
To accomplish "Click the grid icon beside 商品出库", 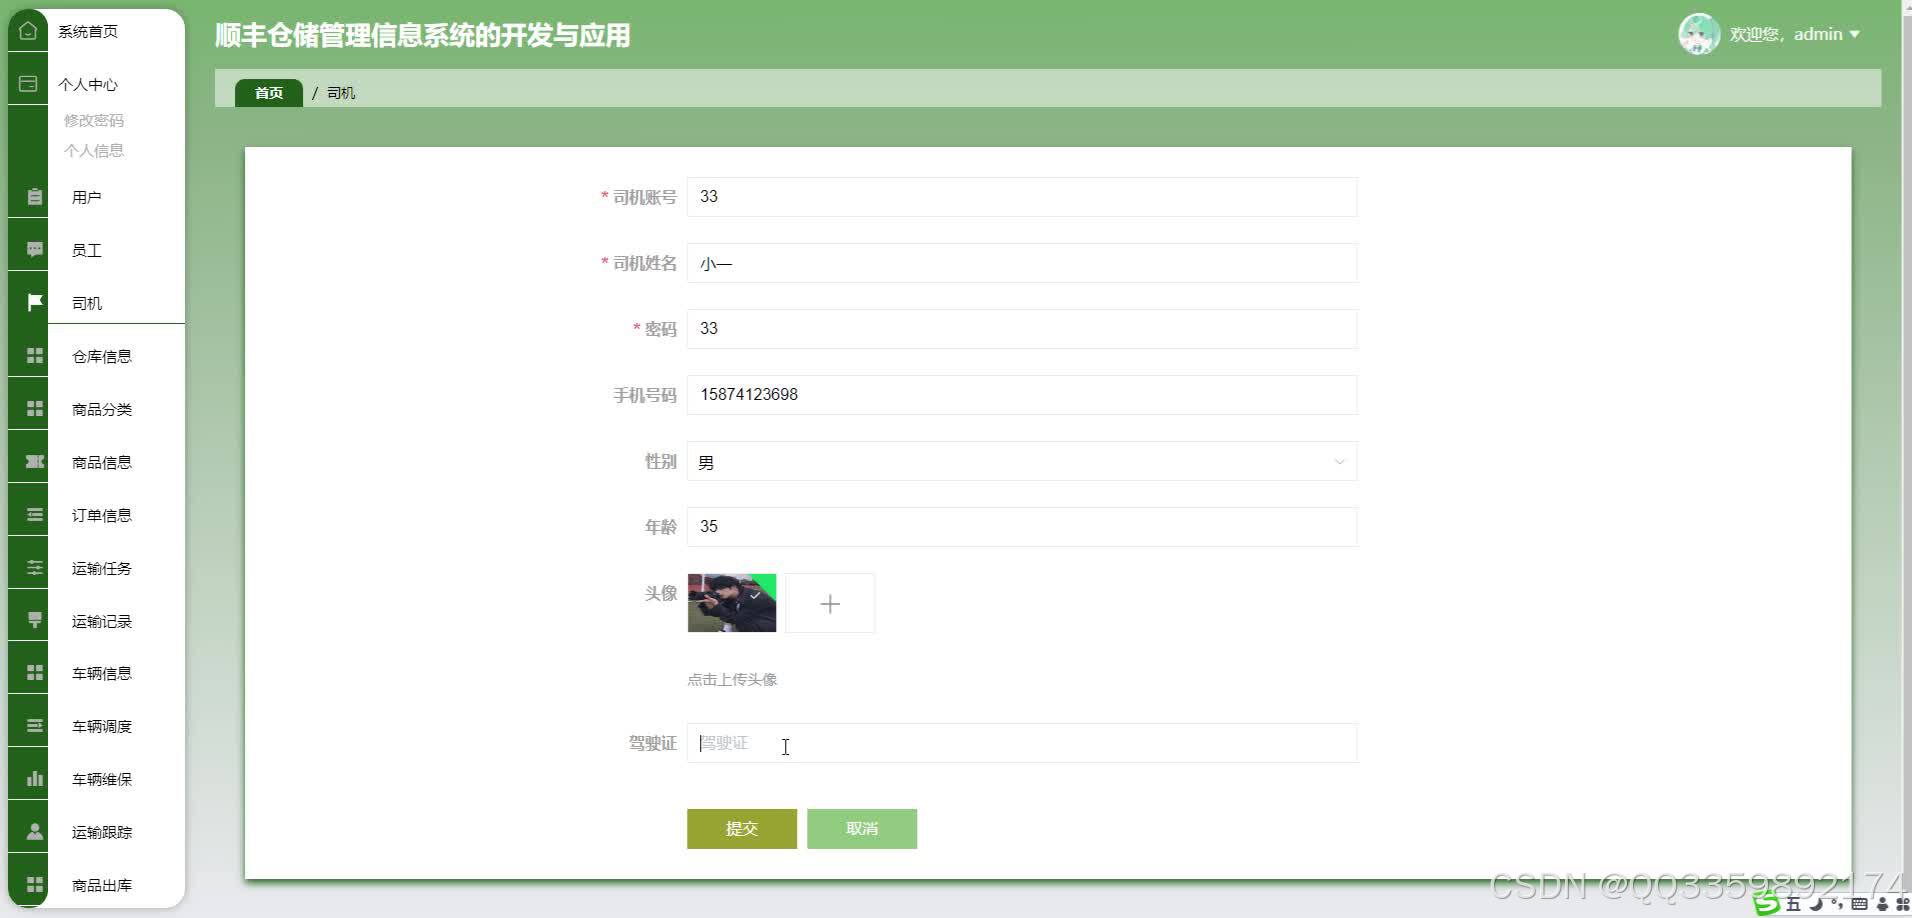I will (x=34, y=885).
